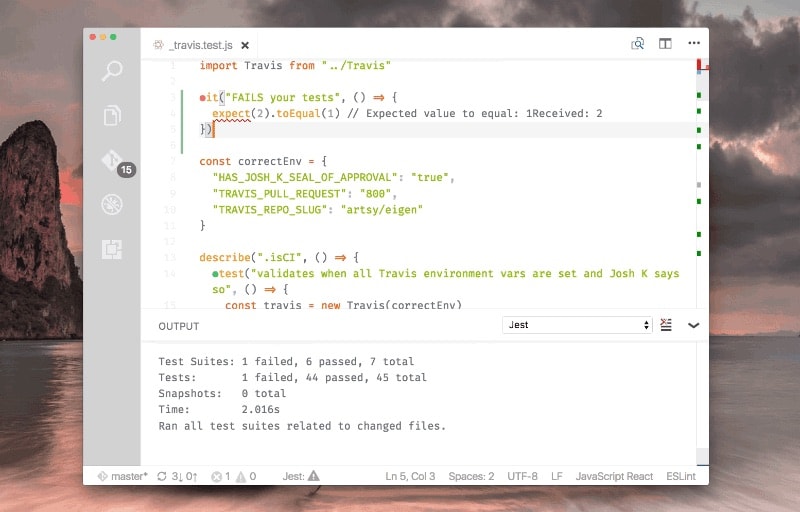The height and width of the screenshot is (512, 800).
Task: Click the red failing test dot beside it(
Action: (x=203, y=98)
